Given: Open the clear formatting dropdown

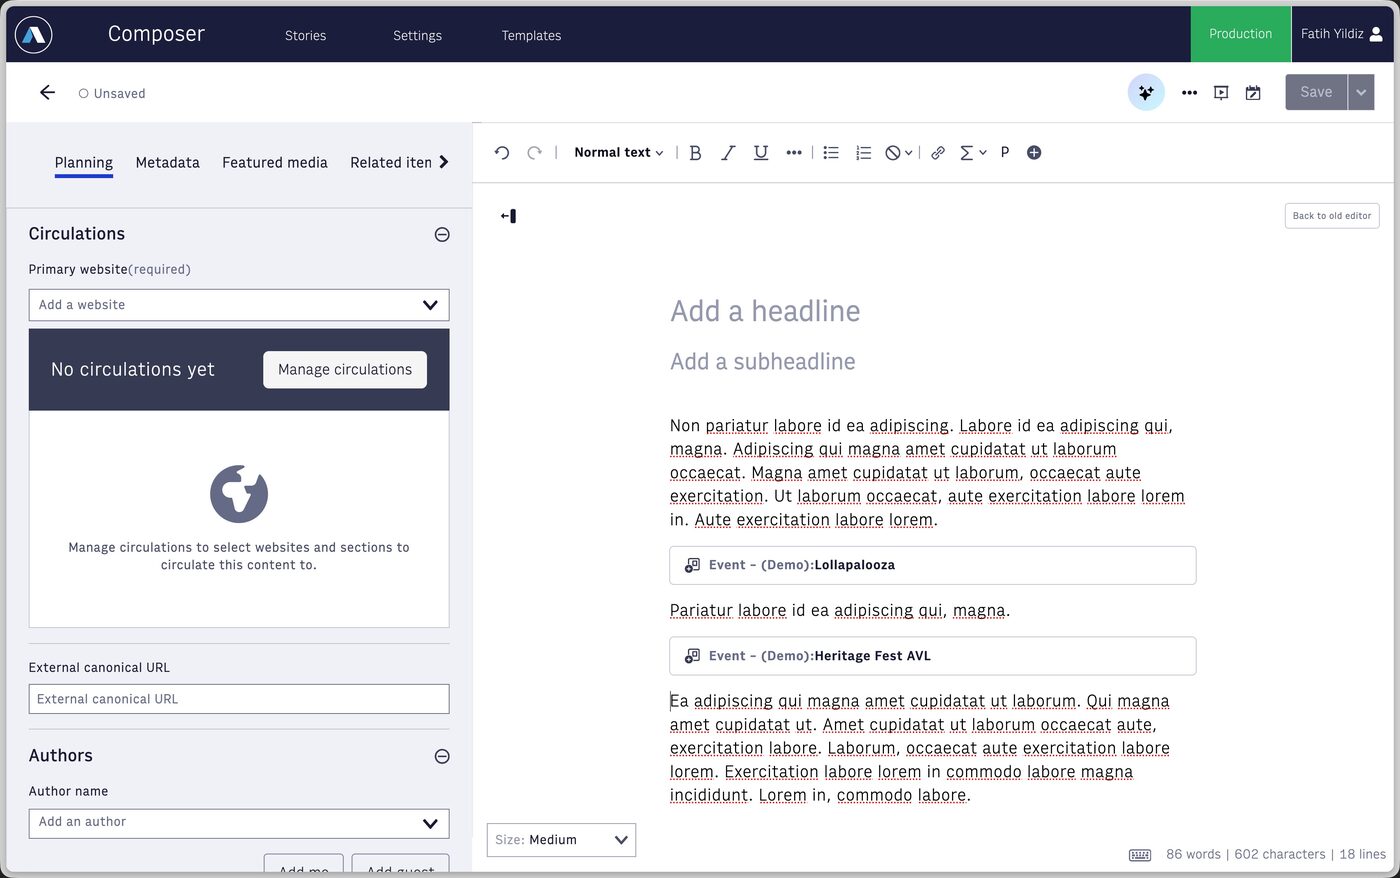Looking at the screenshot, I should (898, 152).
